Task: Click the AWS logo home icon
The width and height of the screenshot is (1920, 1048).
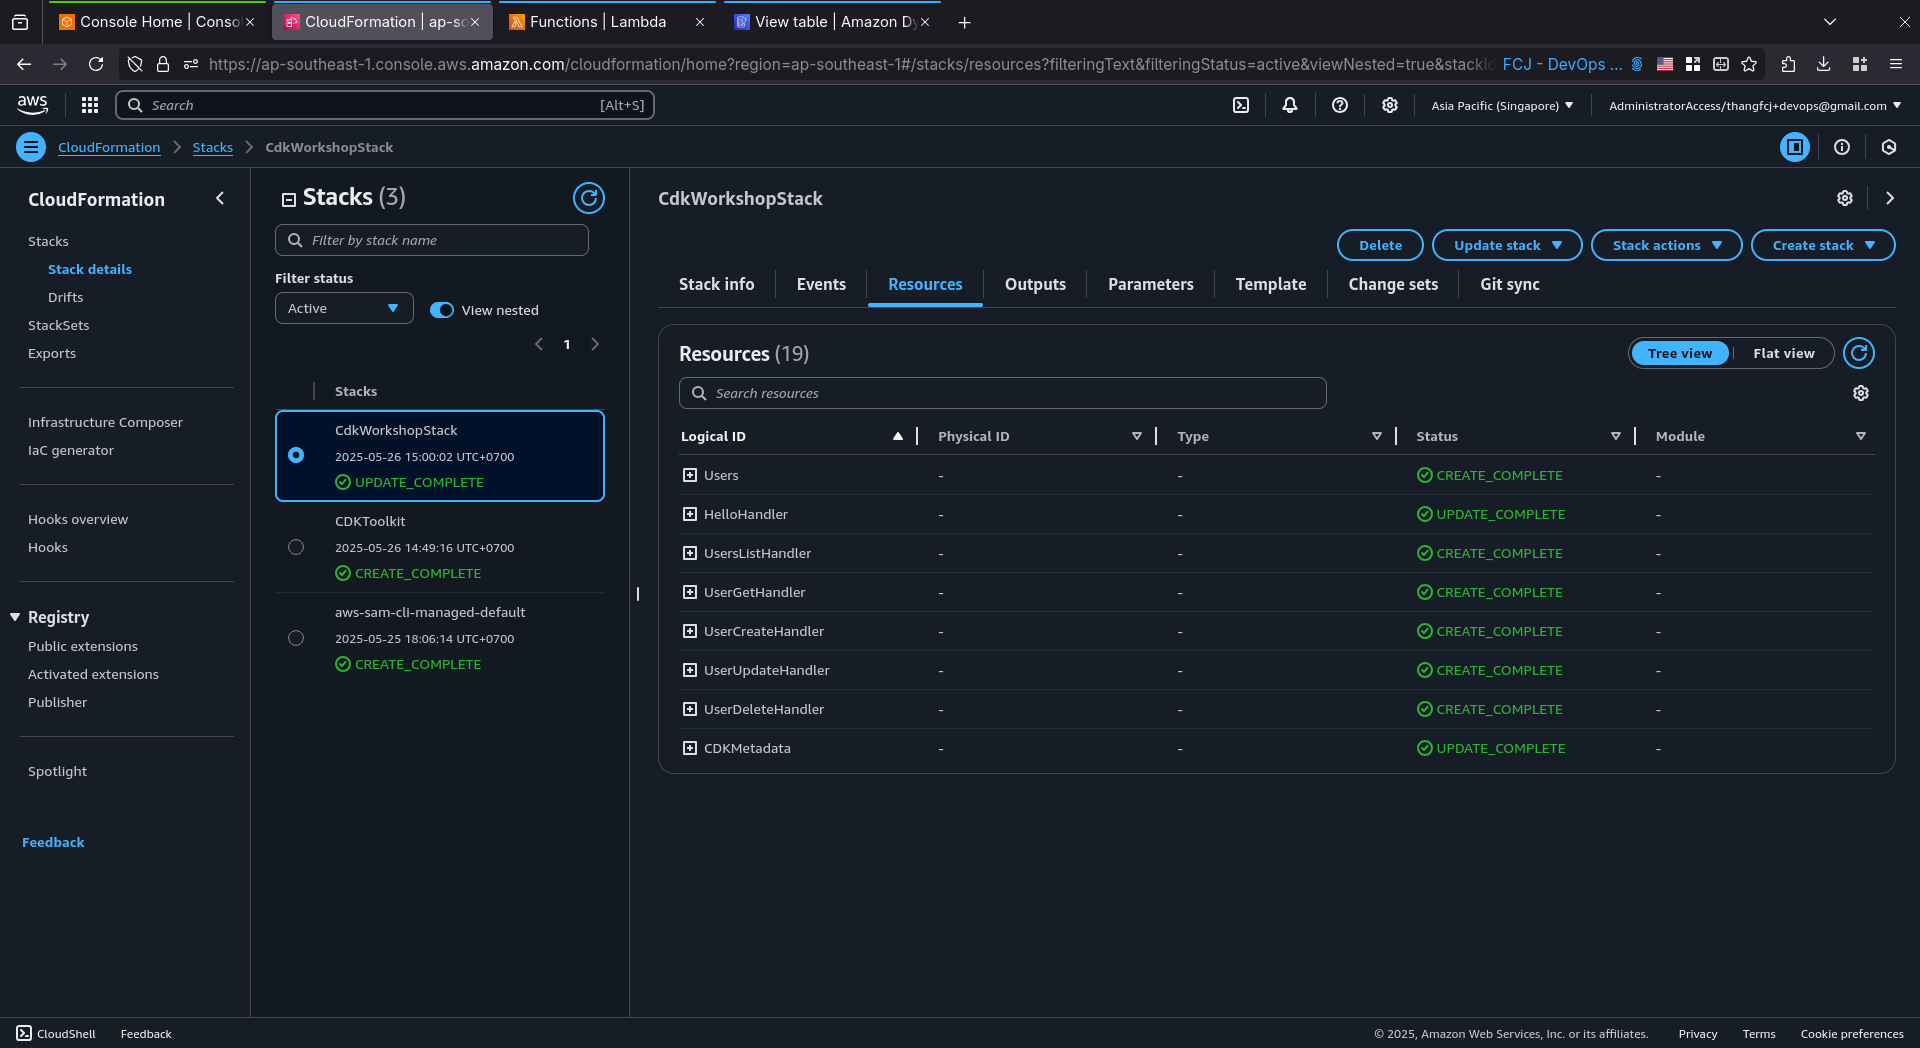Action: 32,104
